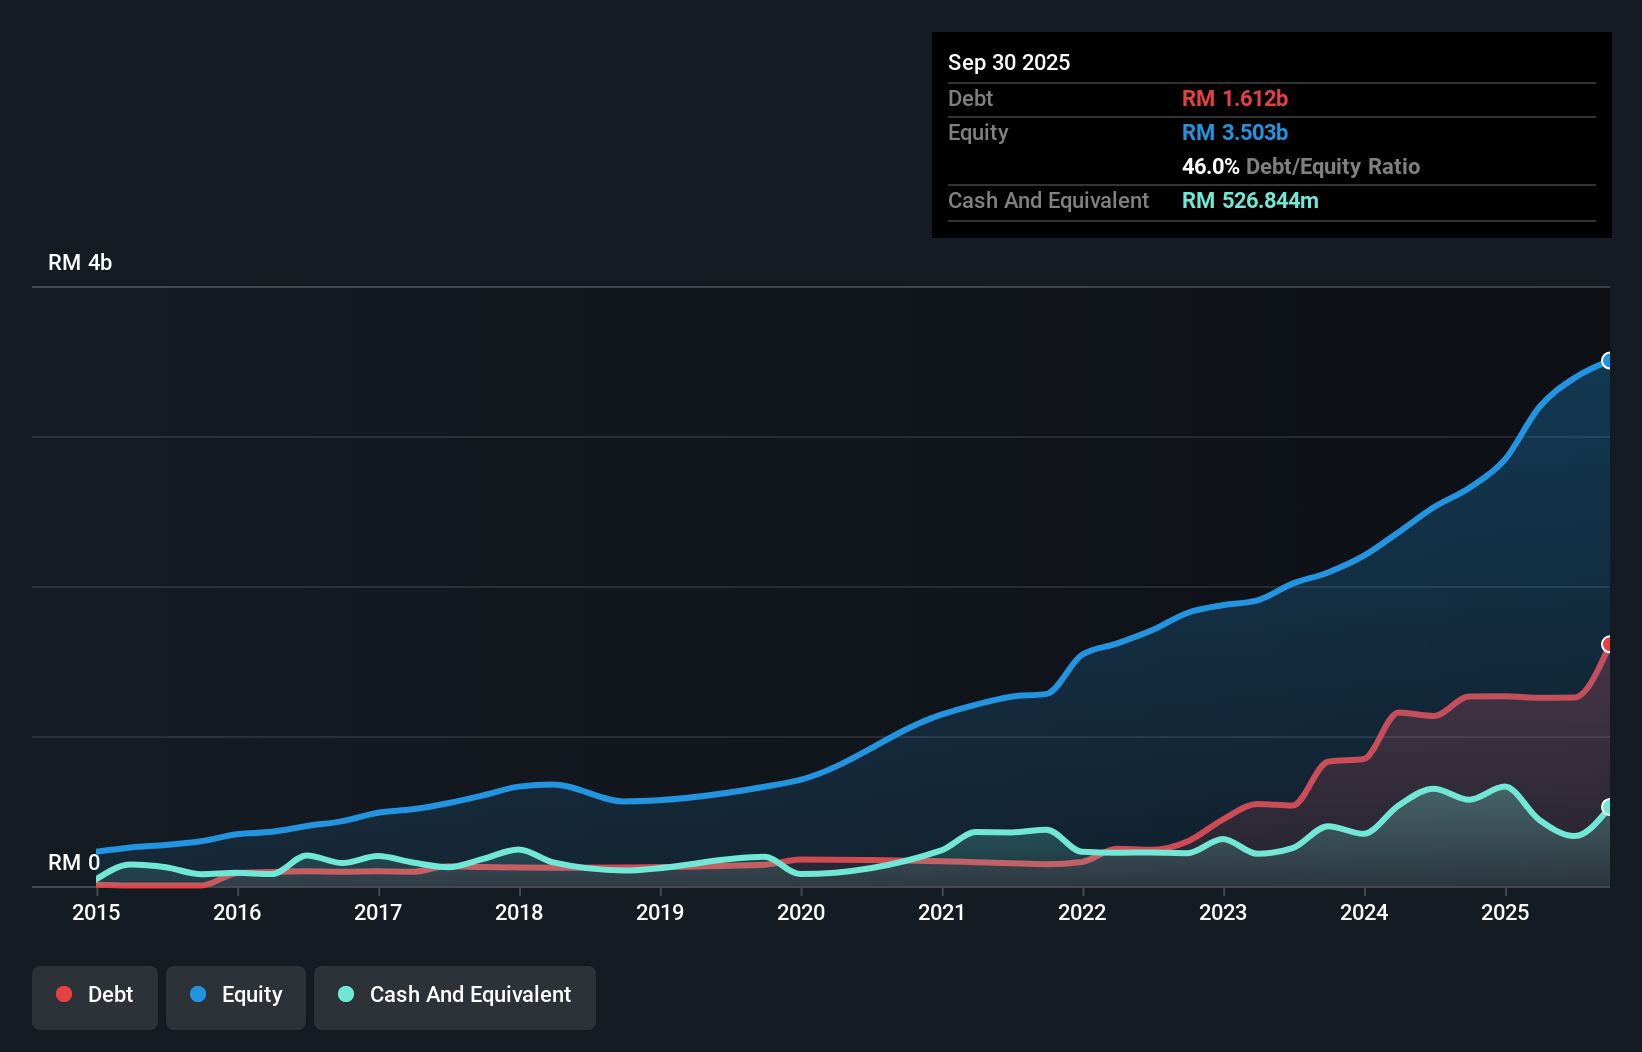Image resolution: width=1642 pixels, height=1052 pixels.
Task: Click the teal Cash And Equivalent legend dot
Action: (x=345, y=994)
